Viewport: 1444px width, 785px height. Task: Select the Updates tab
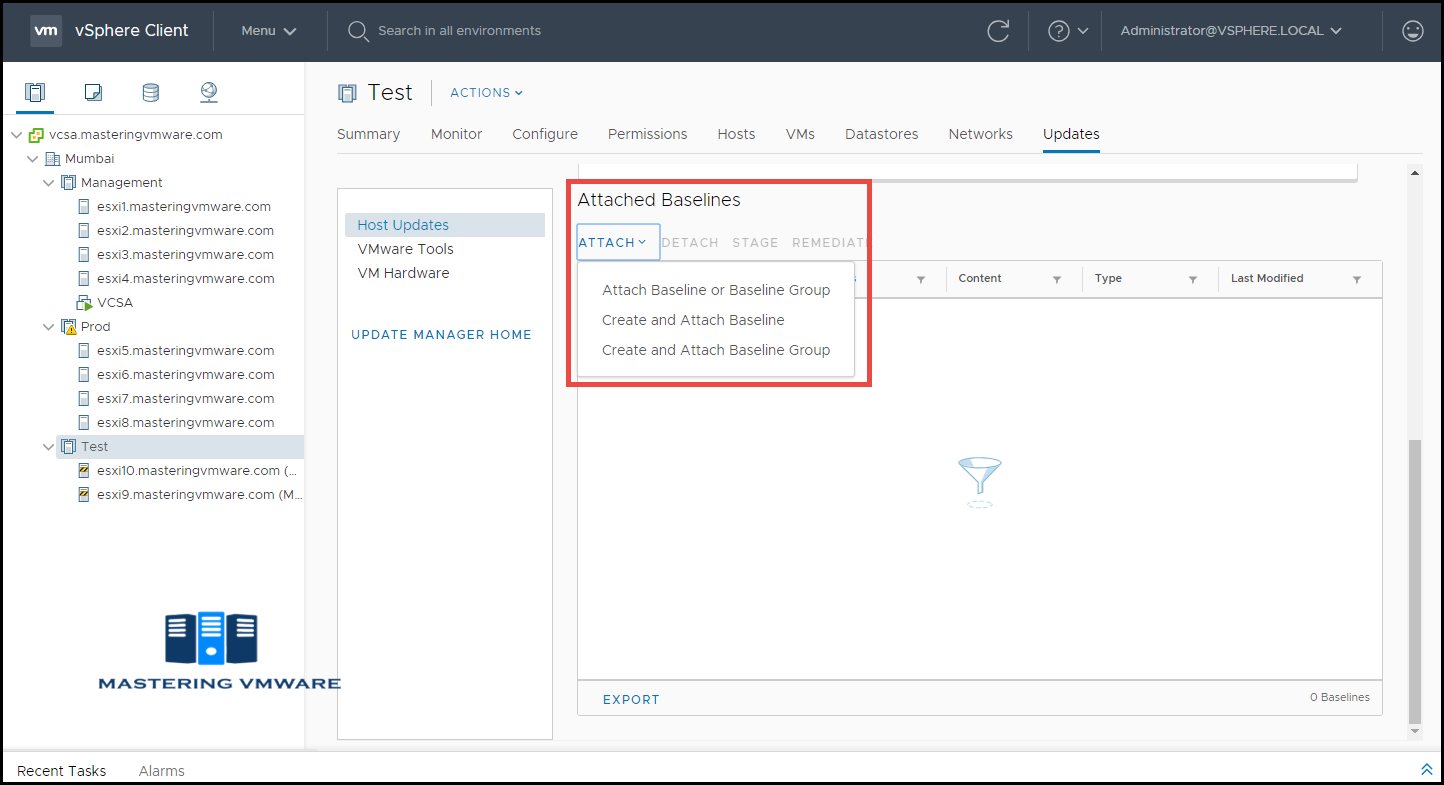(1071, 134)
